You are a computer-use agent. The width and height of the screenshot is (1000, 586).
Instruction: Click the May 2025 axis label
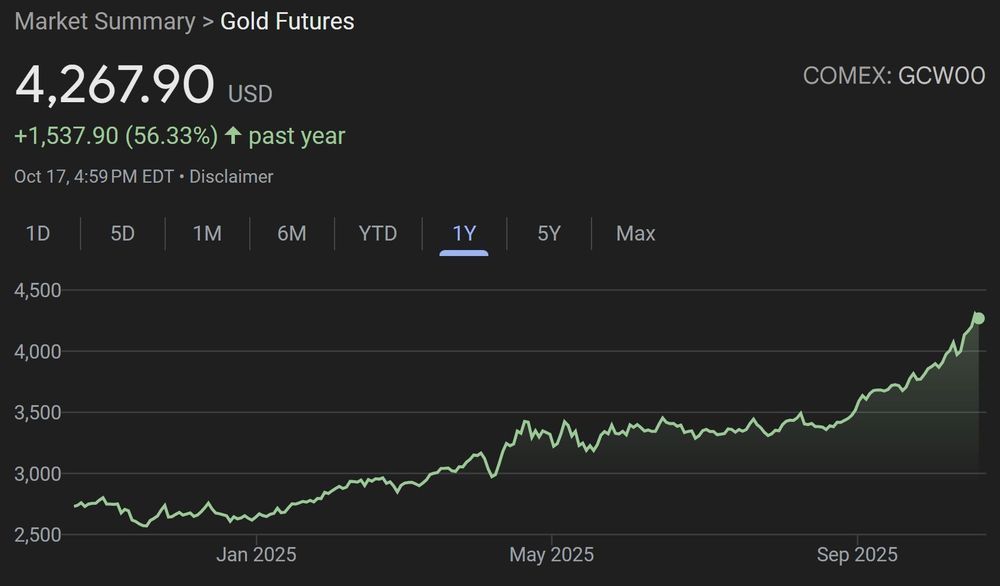[x=551, y=555]
